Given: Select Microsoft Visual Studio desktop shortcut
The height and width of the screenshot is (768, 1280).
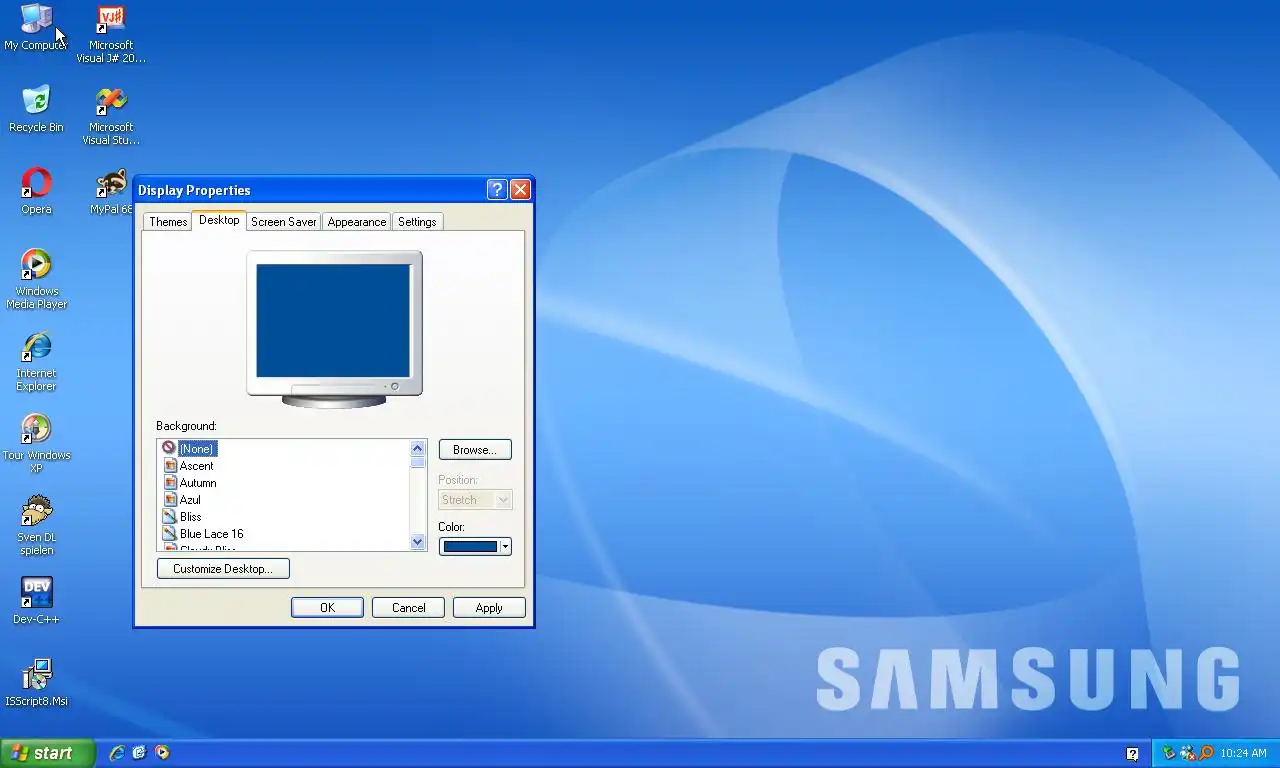Looking at the screenshot, I should click(111, 116).
